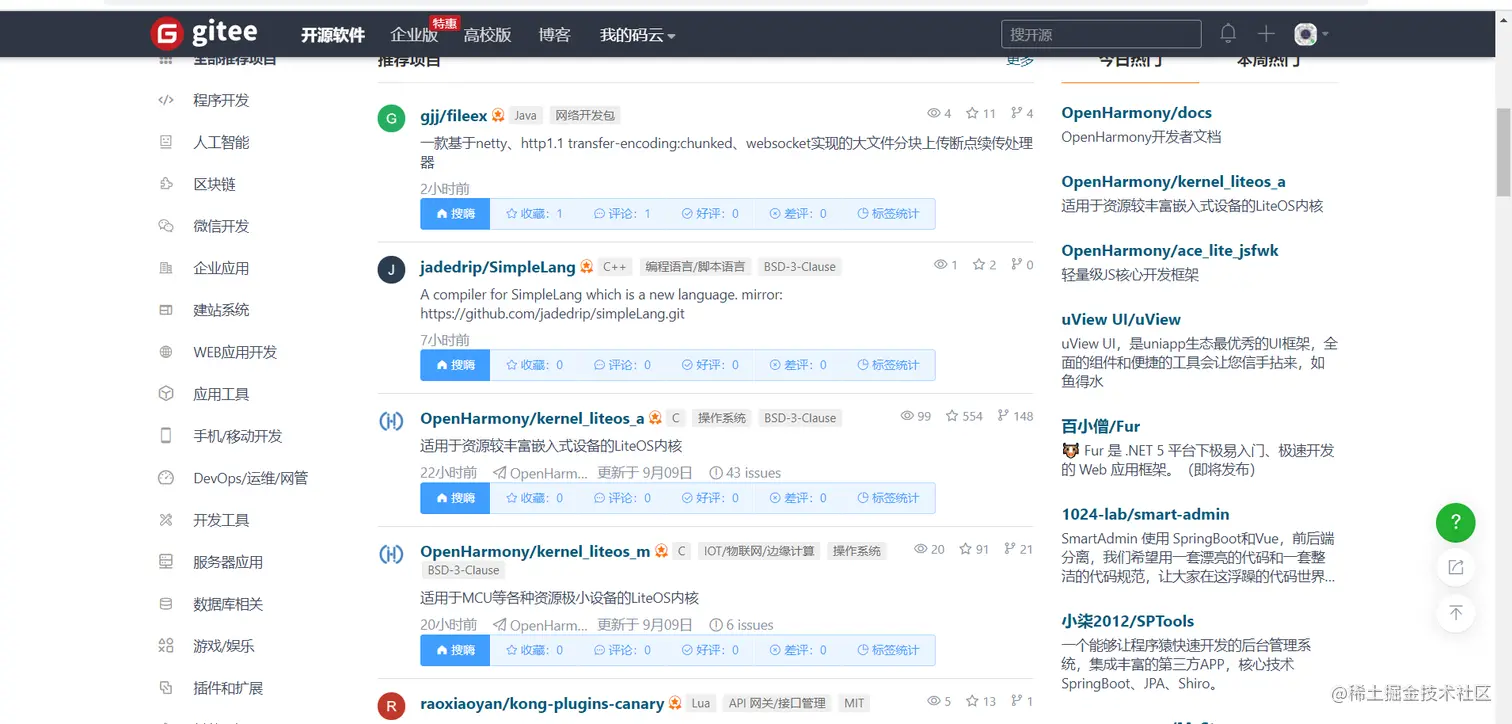Click the 数据库相关 database icon
Image resolution: width=1512 pixels, height=724 pixels.
click(166, 604)
